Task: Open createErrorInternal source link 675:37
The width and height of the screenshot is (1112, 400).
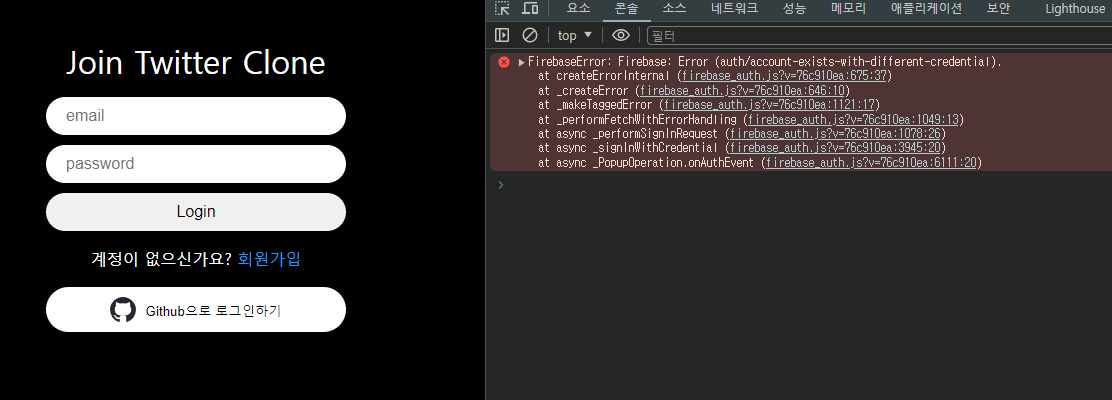Action: click(x=784, y=76)
